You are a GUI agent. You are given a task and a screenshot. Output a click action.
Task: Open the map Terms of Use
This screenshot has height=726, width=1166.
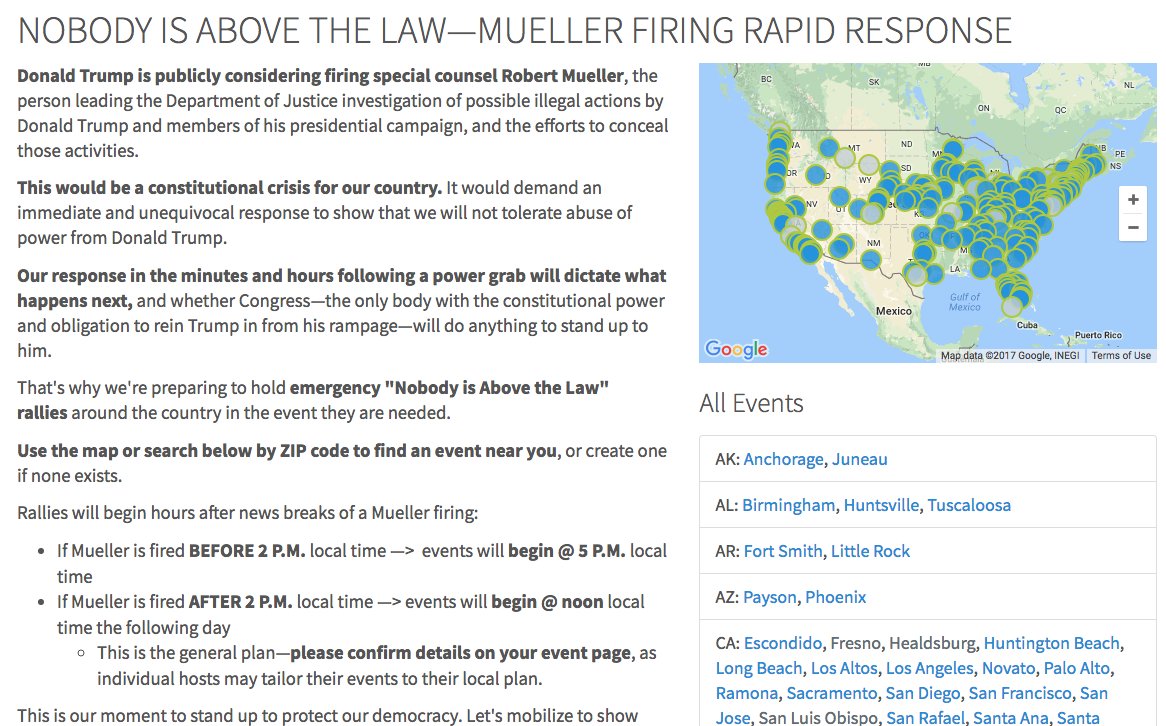(x=1121, y=356)
